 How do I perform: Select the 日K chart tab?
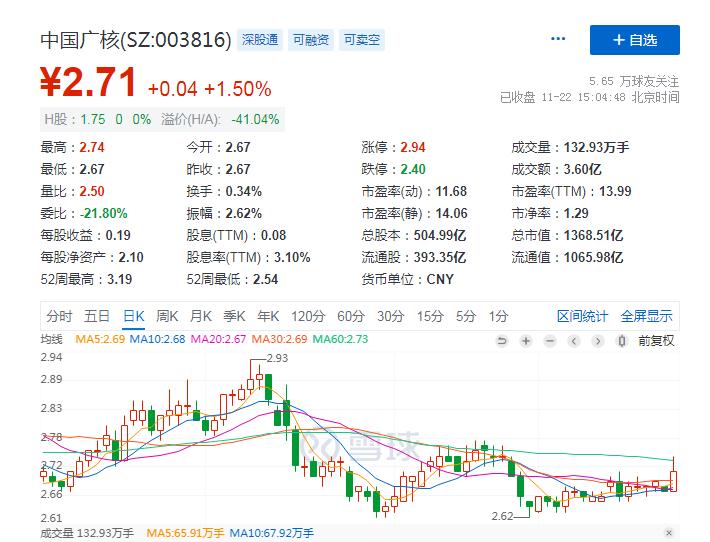point(134,316)
